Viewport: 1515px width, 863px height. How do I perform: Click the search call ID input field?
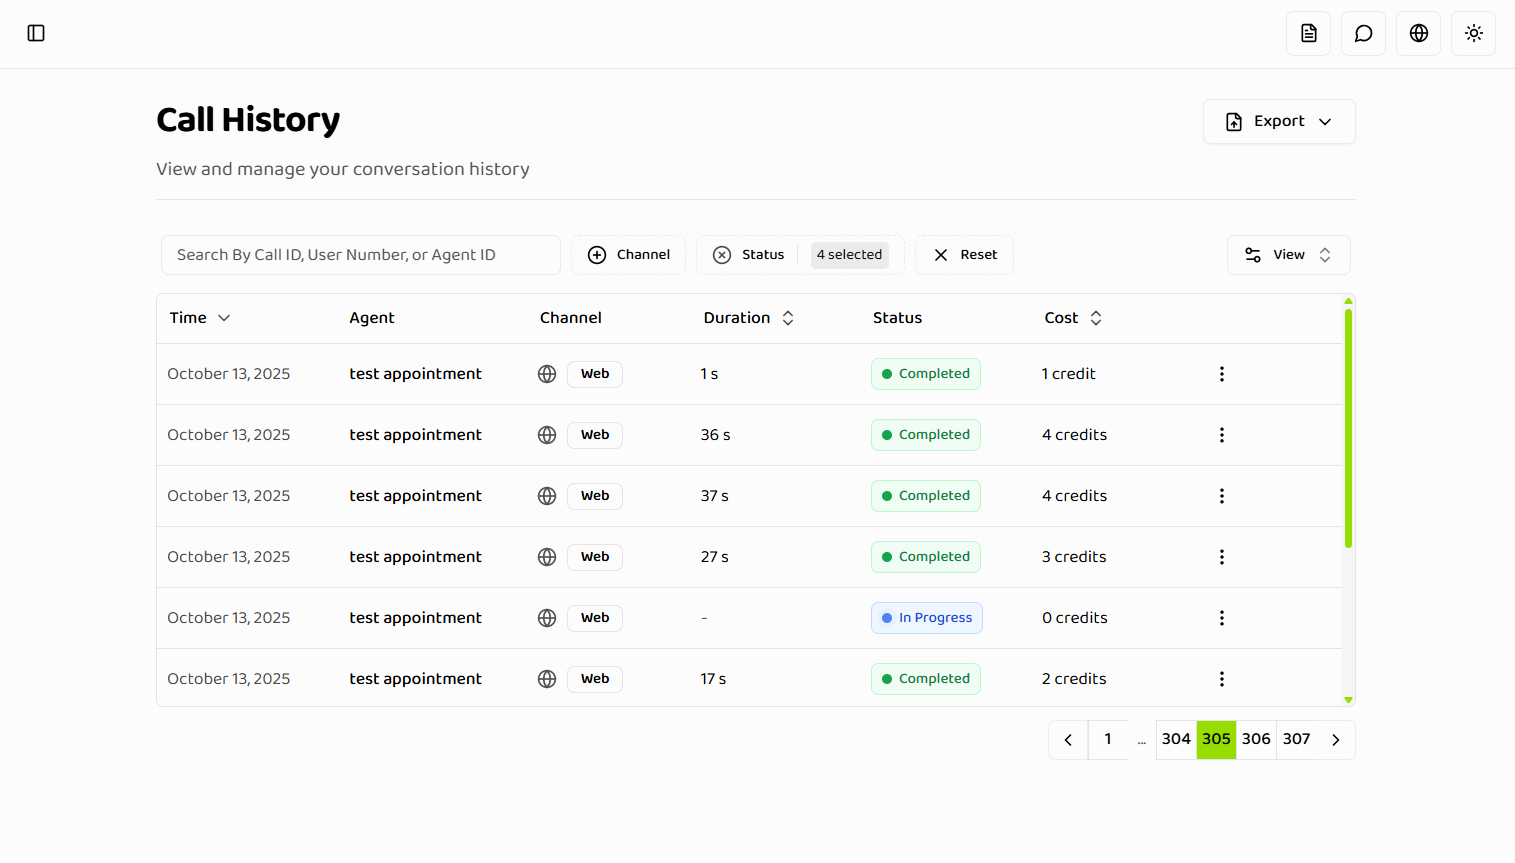(x=361, y=255)
